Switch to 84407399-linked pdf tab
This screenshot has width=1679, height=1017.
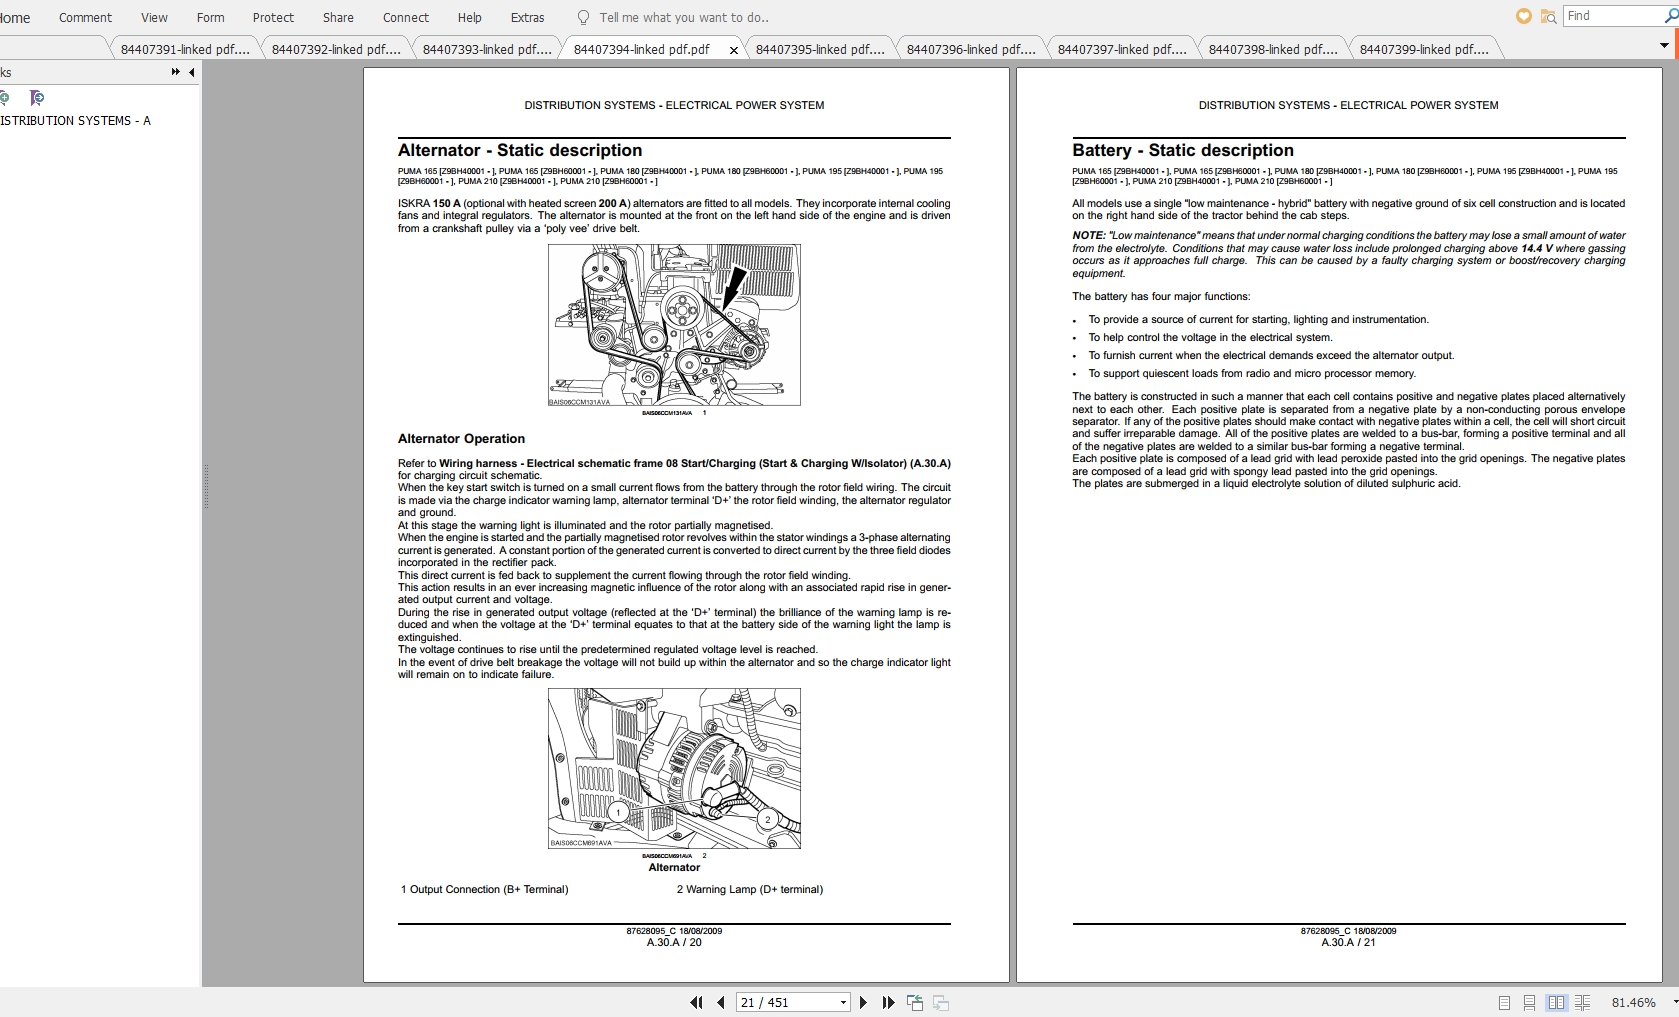1424,49
